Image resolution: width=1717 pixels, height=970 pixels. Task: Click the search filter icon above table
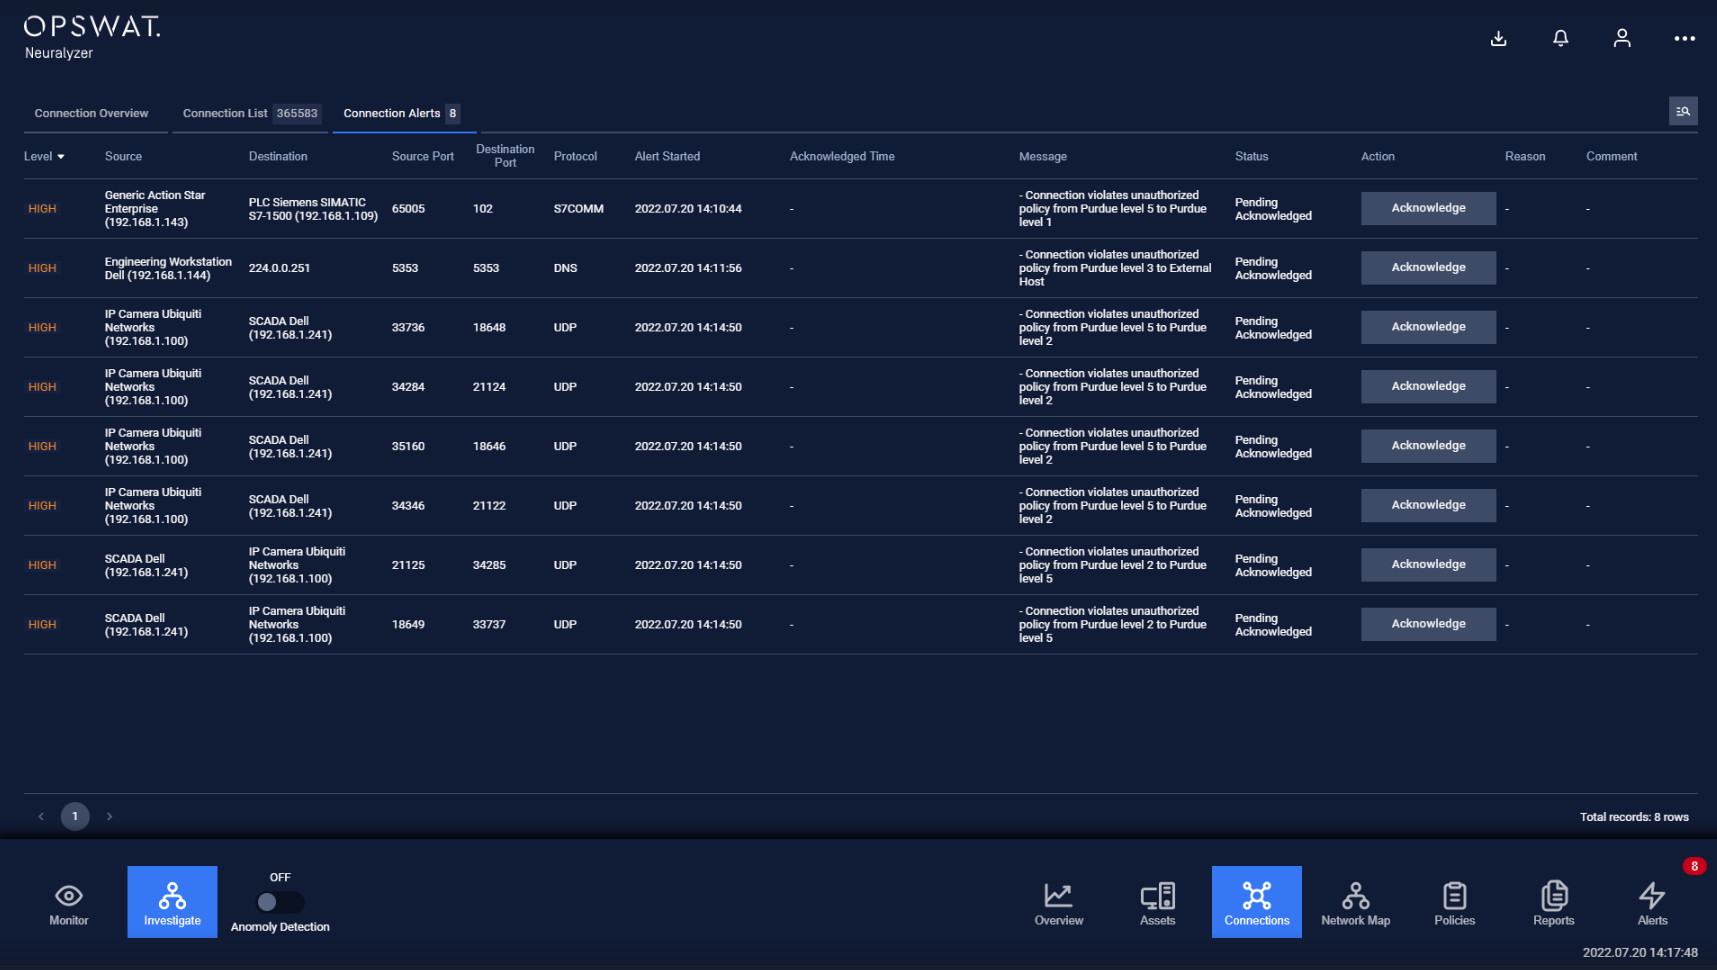click(1683, 111)
